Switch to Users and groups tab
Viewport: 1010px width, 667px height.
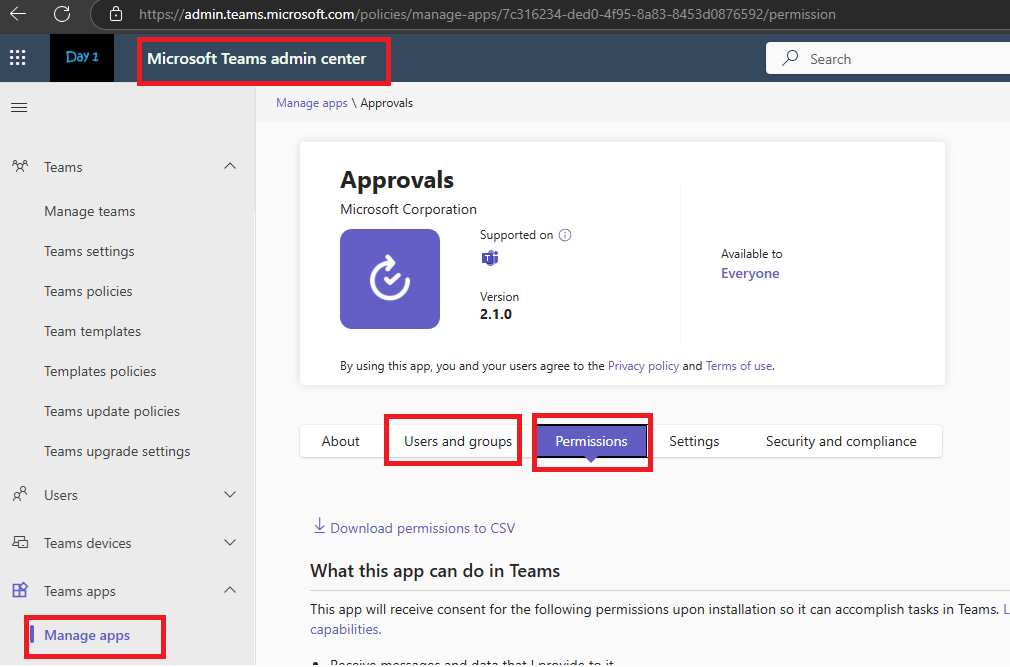coord(457,441)
